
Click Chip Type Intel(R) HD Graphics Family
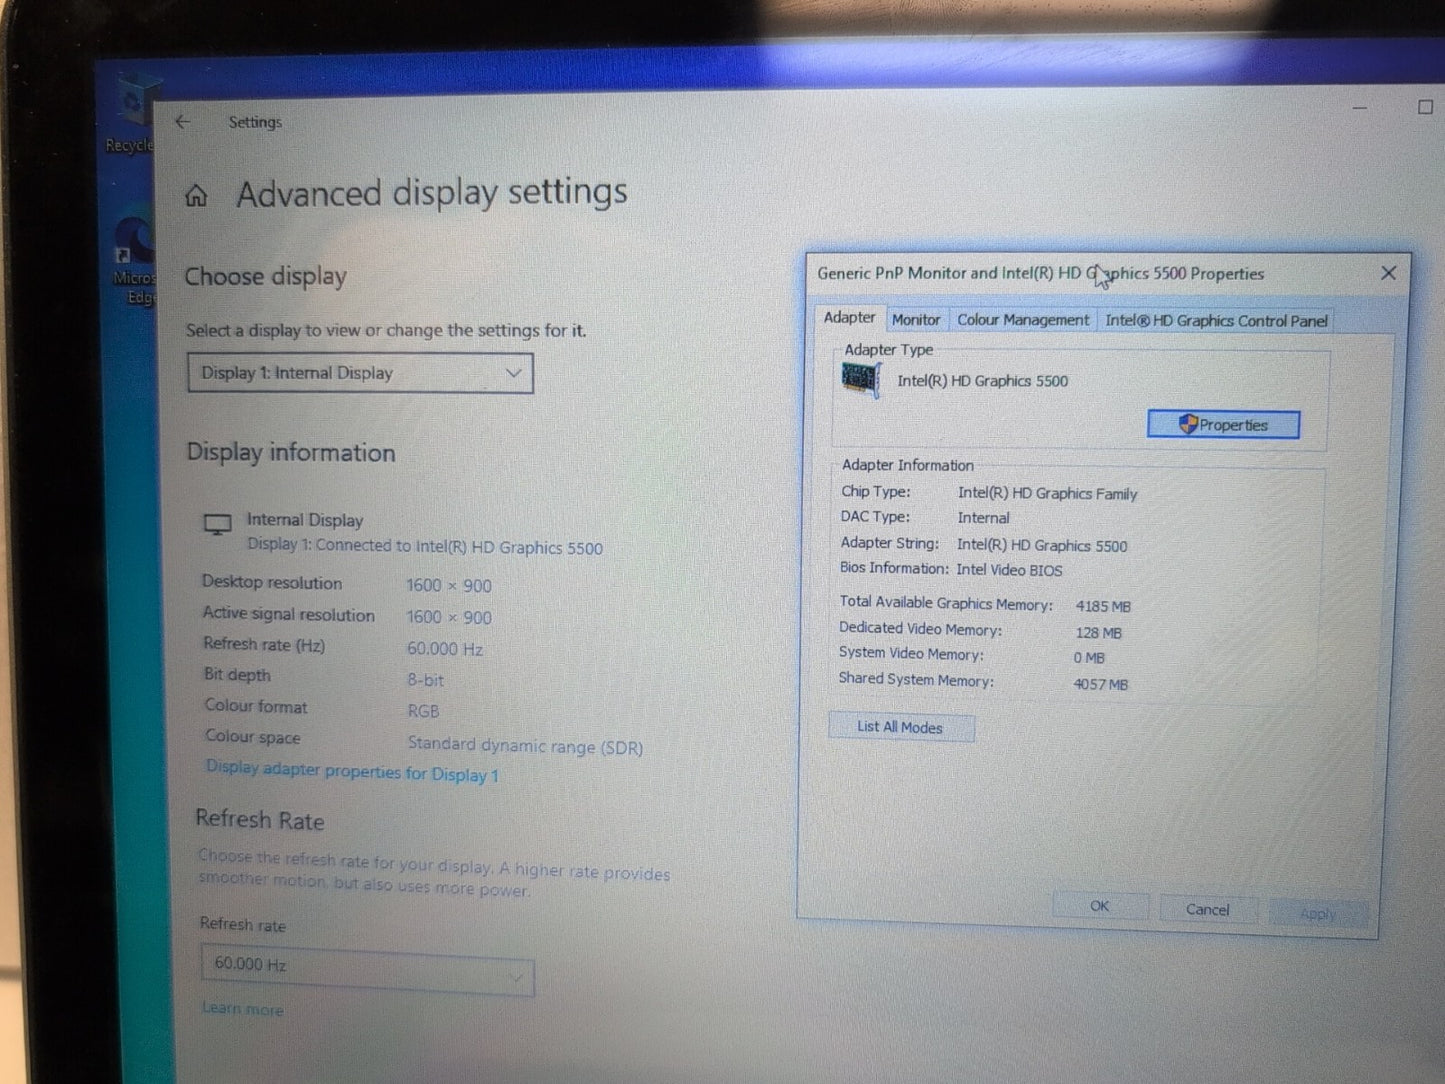[x=1047, y=494]
